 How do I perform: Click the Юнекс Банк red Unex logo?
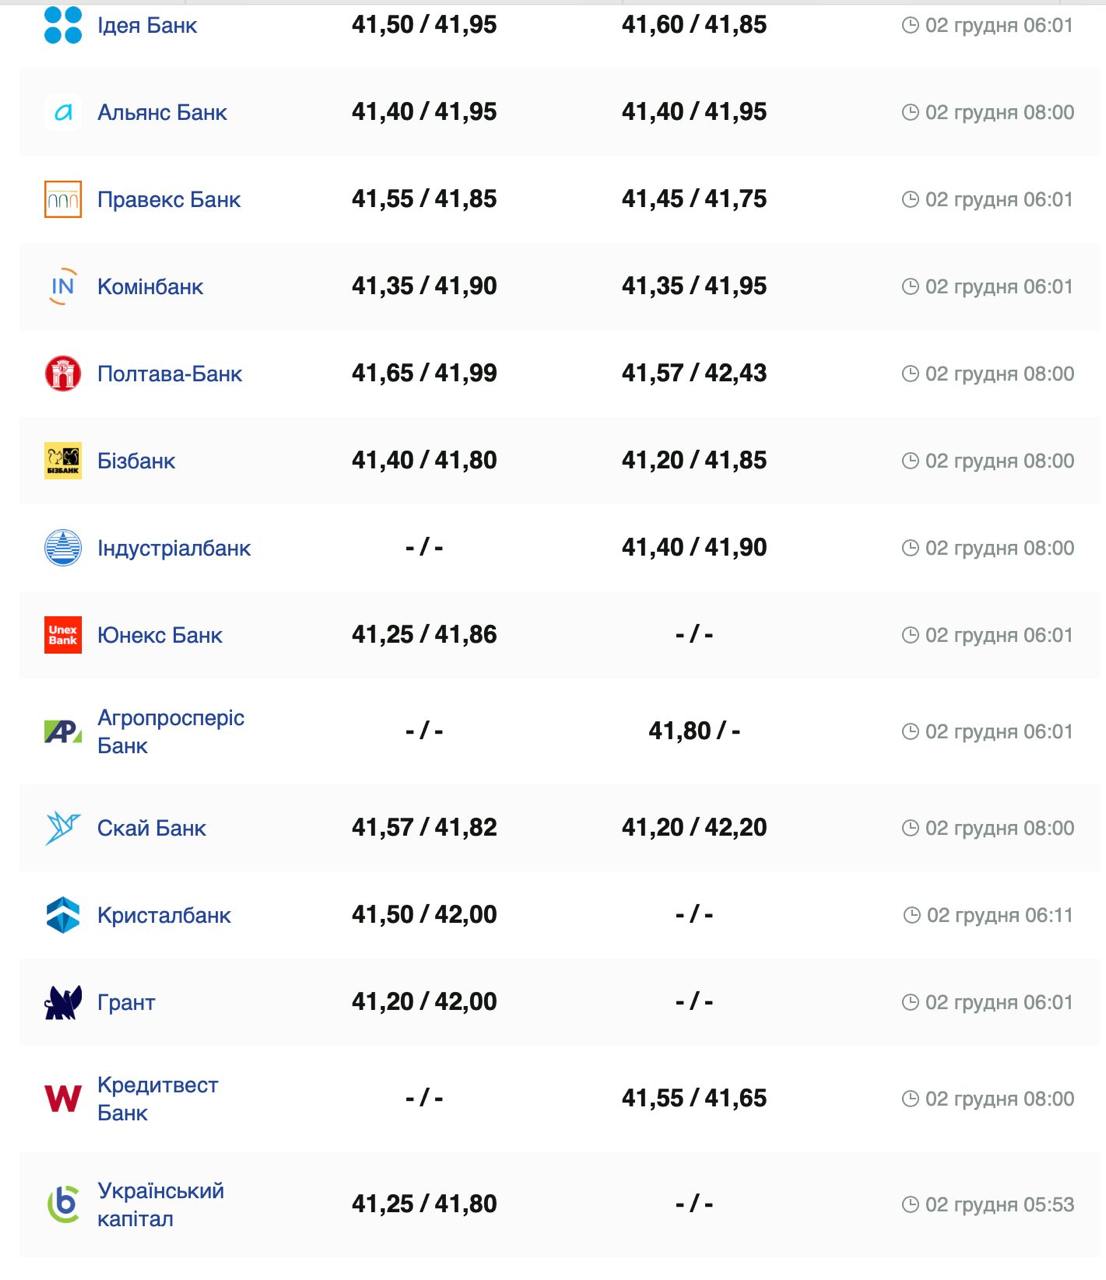[63, 634]
